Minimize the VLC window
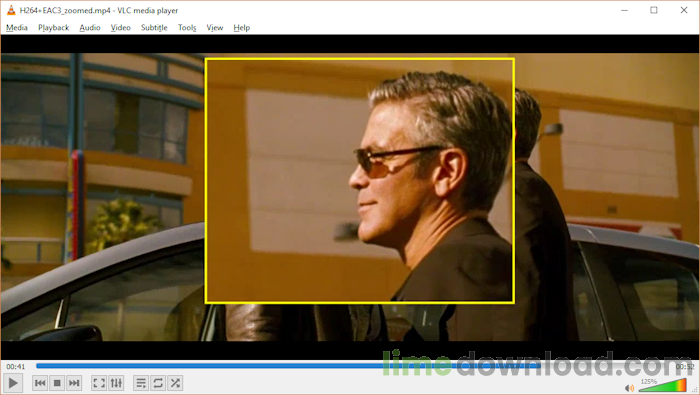Viewport: 700px width, 395px height. [624, 10]
